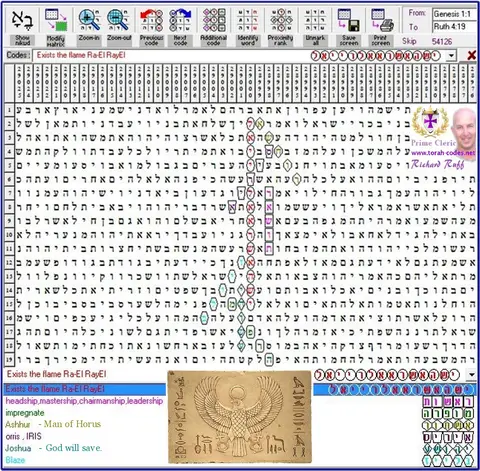Click matrix row number 10

click(x=9, y=235)
